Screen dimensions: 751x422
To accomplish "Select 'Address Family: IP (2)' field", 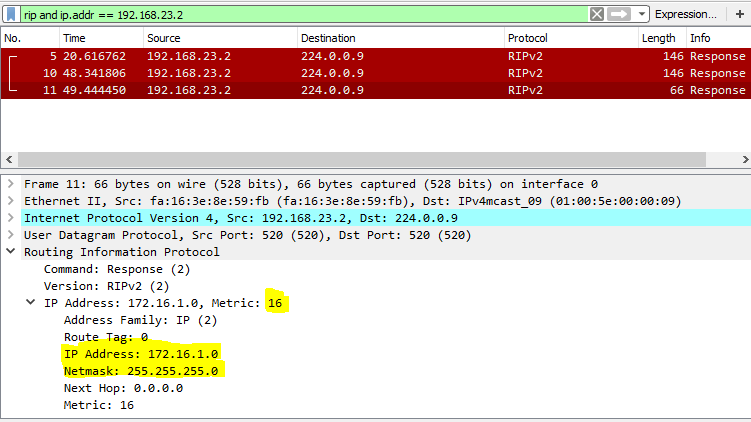I will (x=140, y=320).
